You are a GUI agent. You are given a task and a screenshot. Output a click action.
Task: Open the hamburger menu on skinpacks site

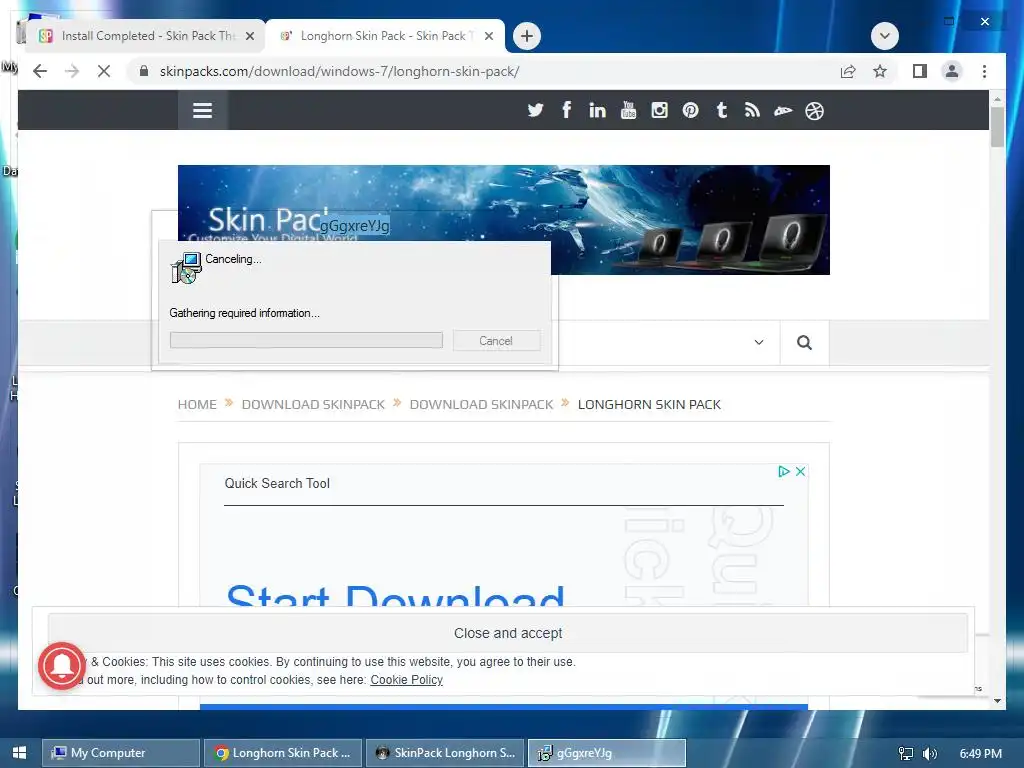pyautogui.click(x=202, y=110)
